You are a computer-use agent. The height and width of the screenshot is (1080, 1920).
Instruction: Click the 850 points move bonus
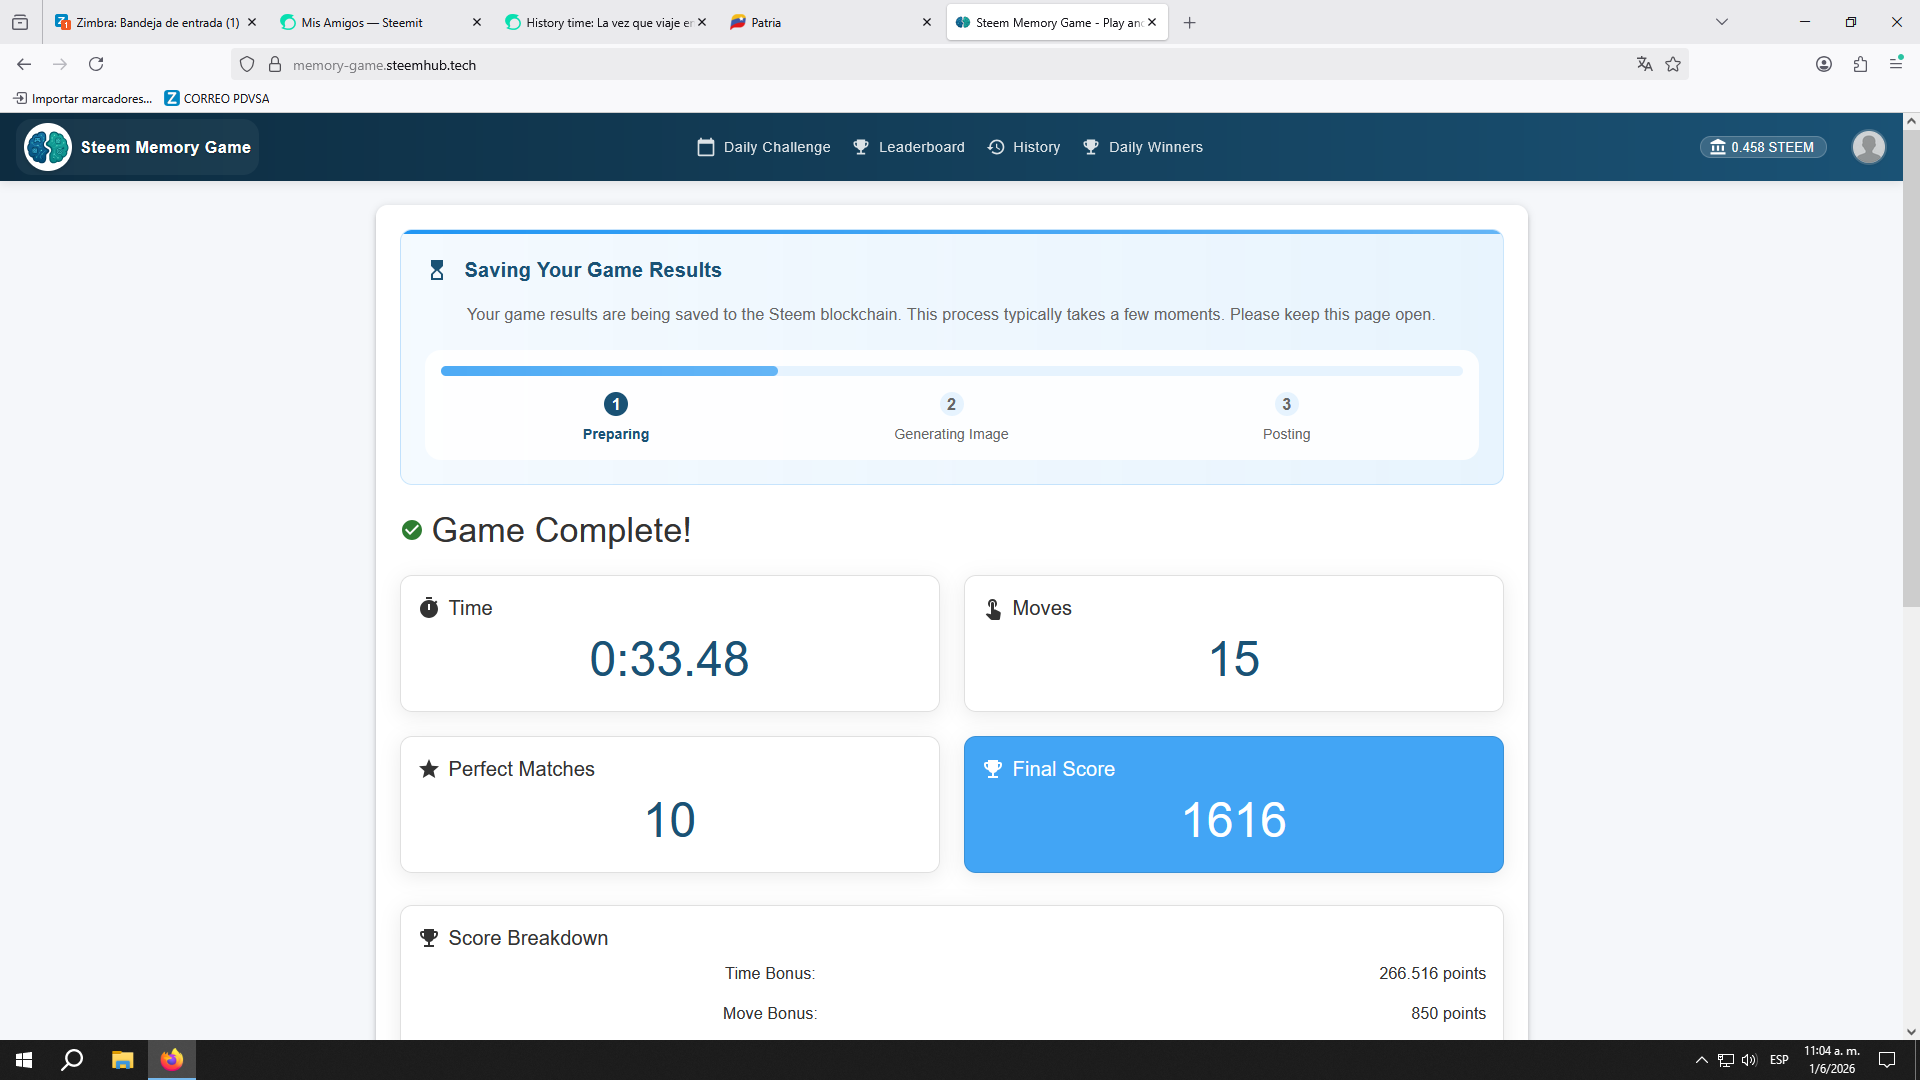point(1448,1013)
